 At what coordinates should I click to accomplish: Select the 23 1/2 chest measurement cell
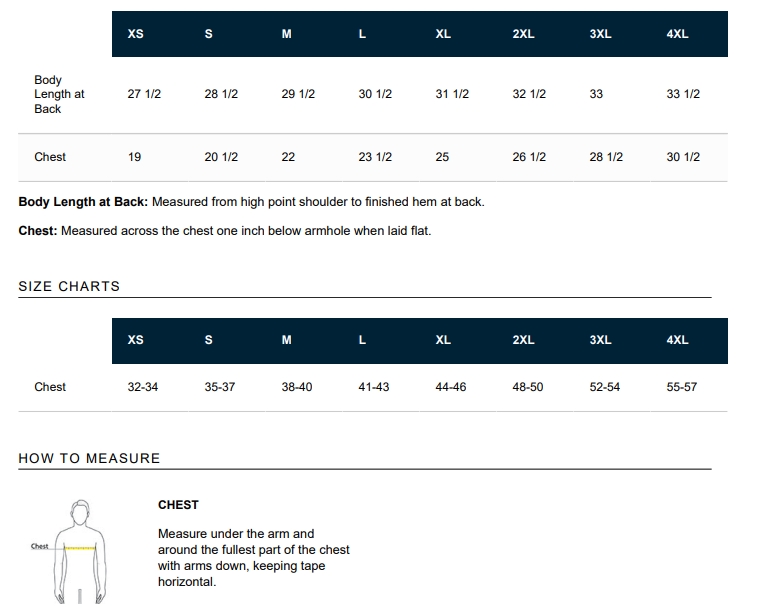pos(375,157)
